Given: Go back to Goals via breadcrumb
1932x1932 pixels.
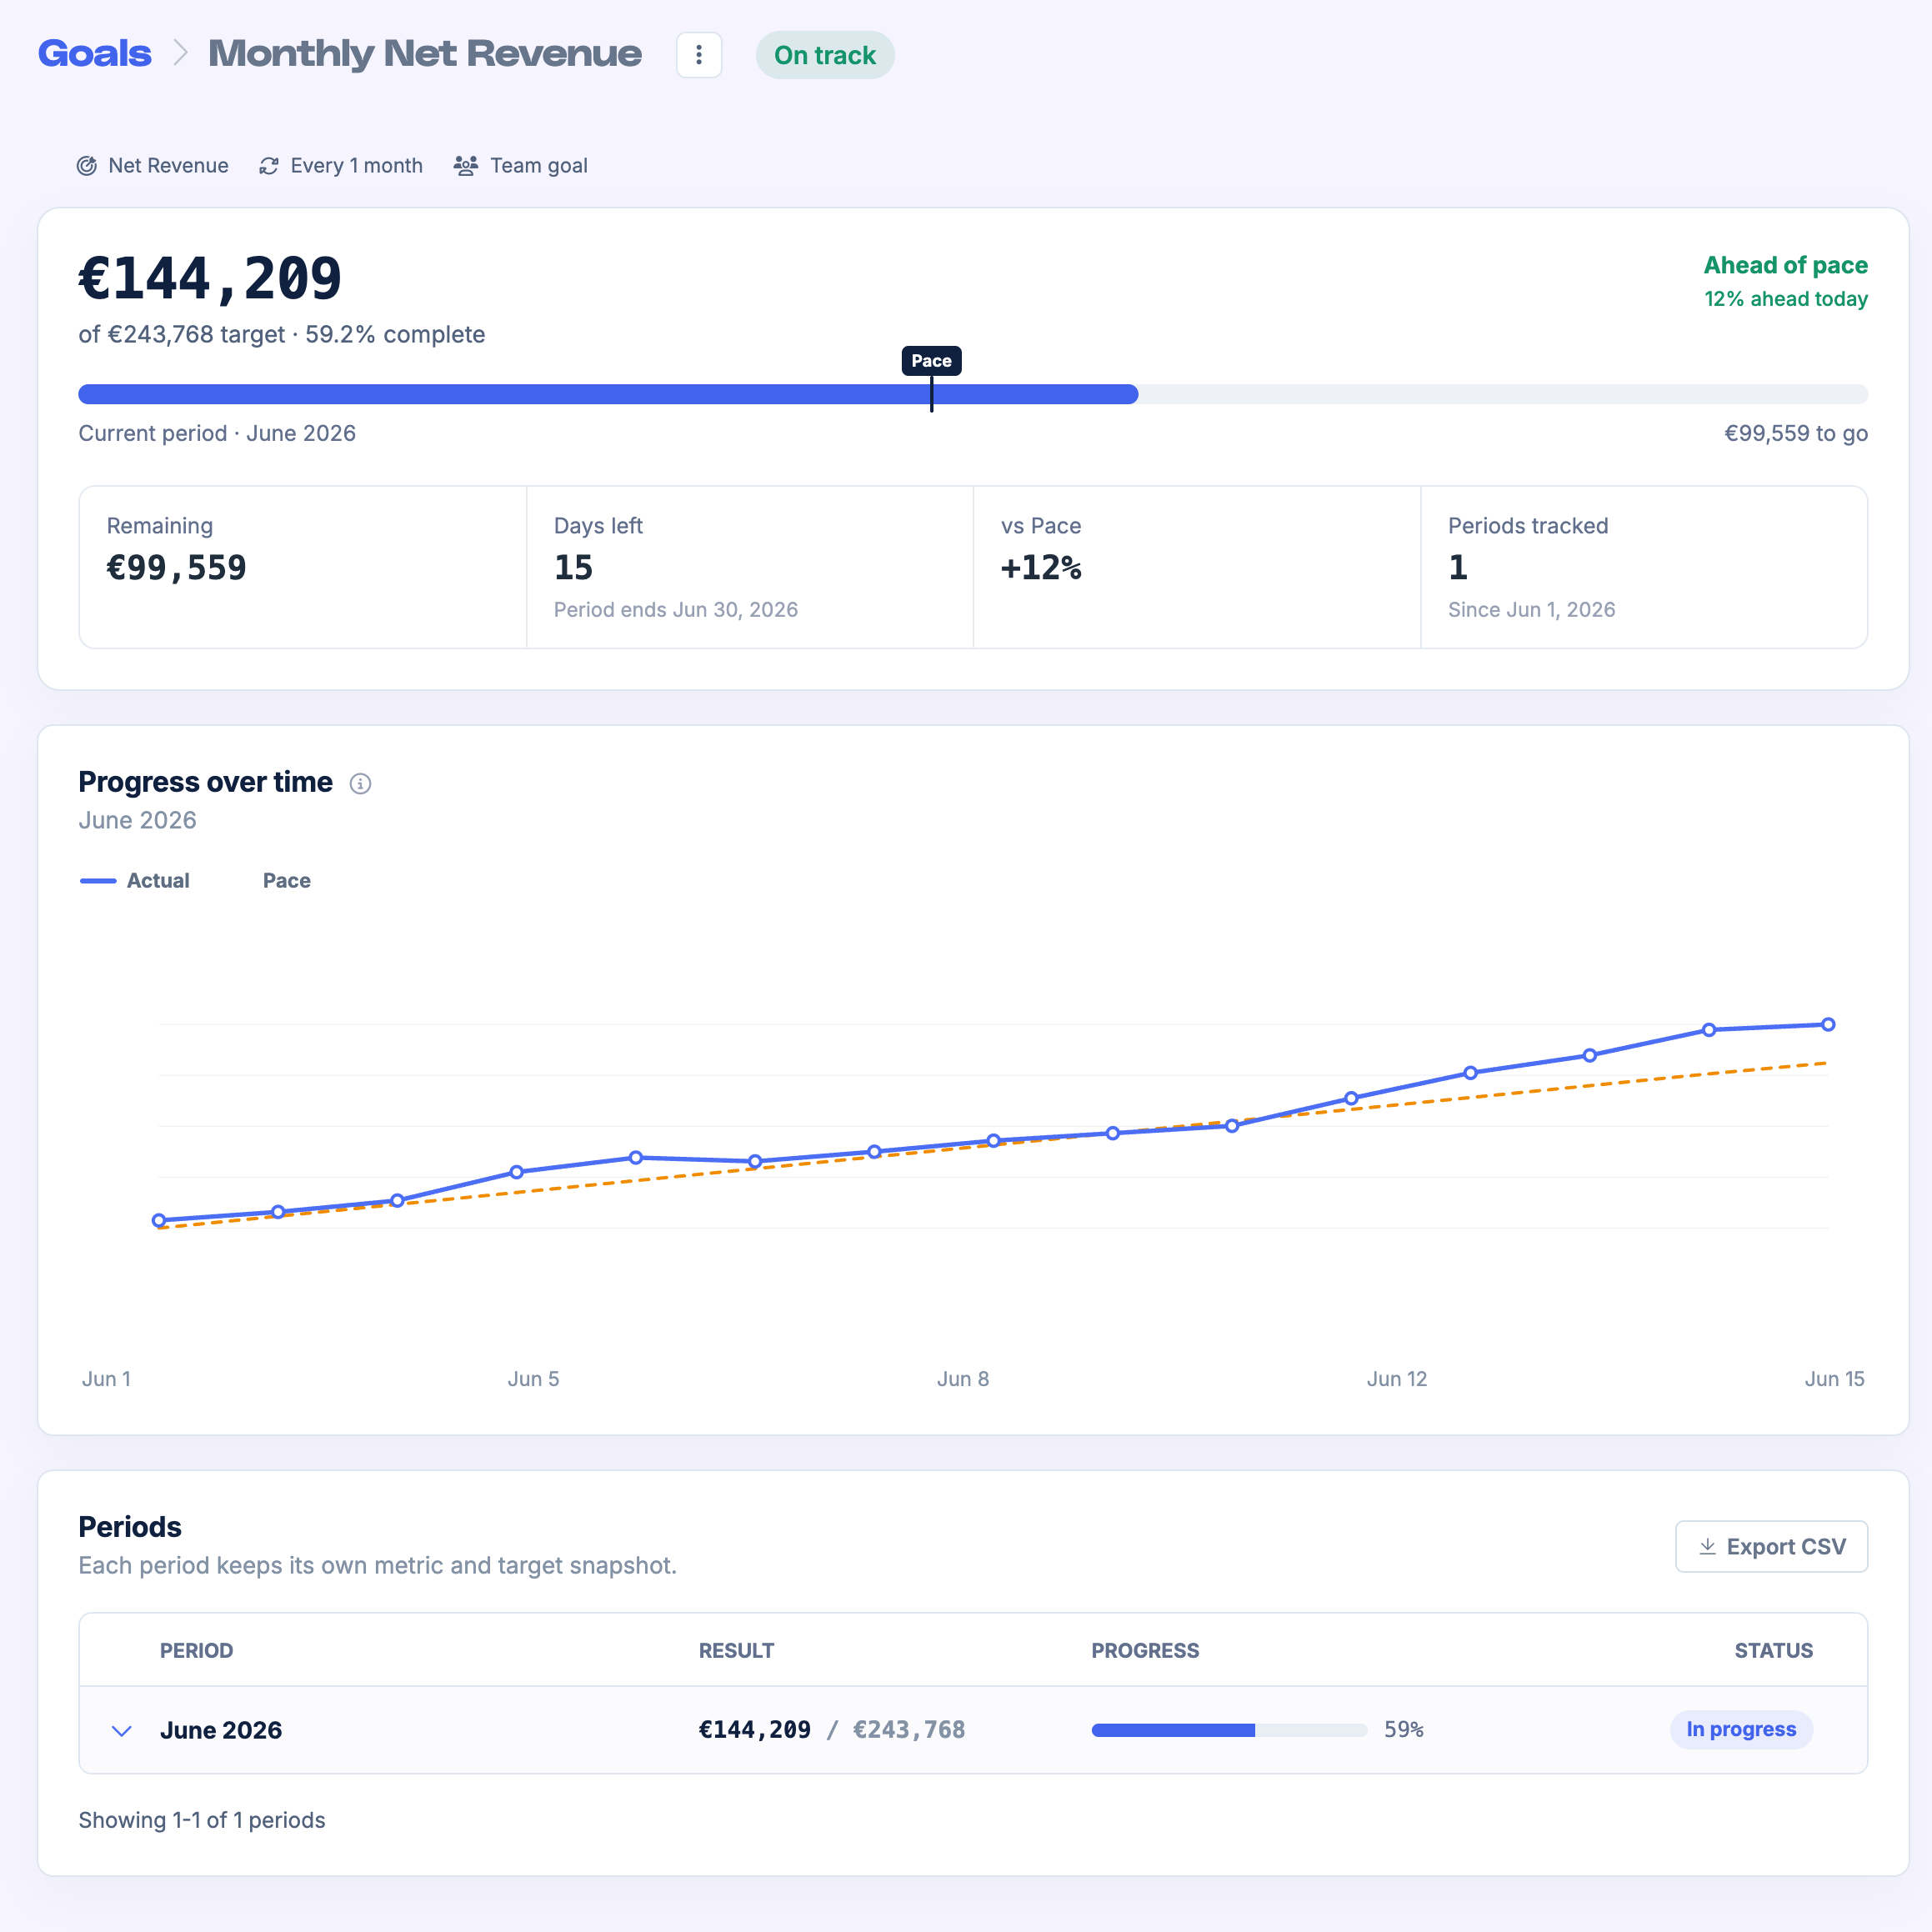Looking at the screenshot, I should click(95, 53).
